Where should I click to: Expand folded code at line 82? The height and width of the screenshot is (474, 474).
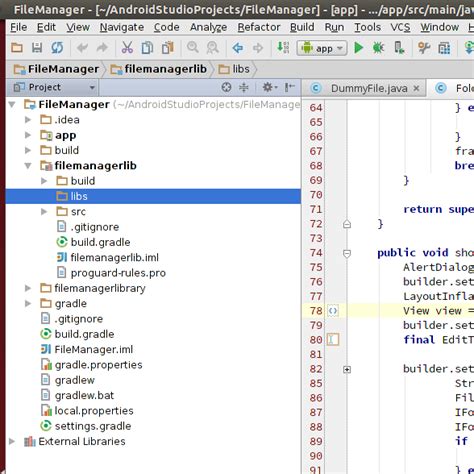[x=347, y=369]
